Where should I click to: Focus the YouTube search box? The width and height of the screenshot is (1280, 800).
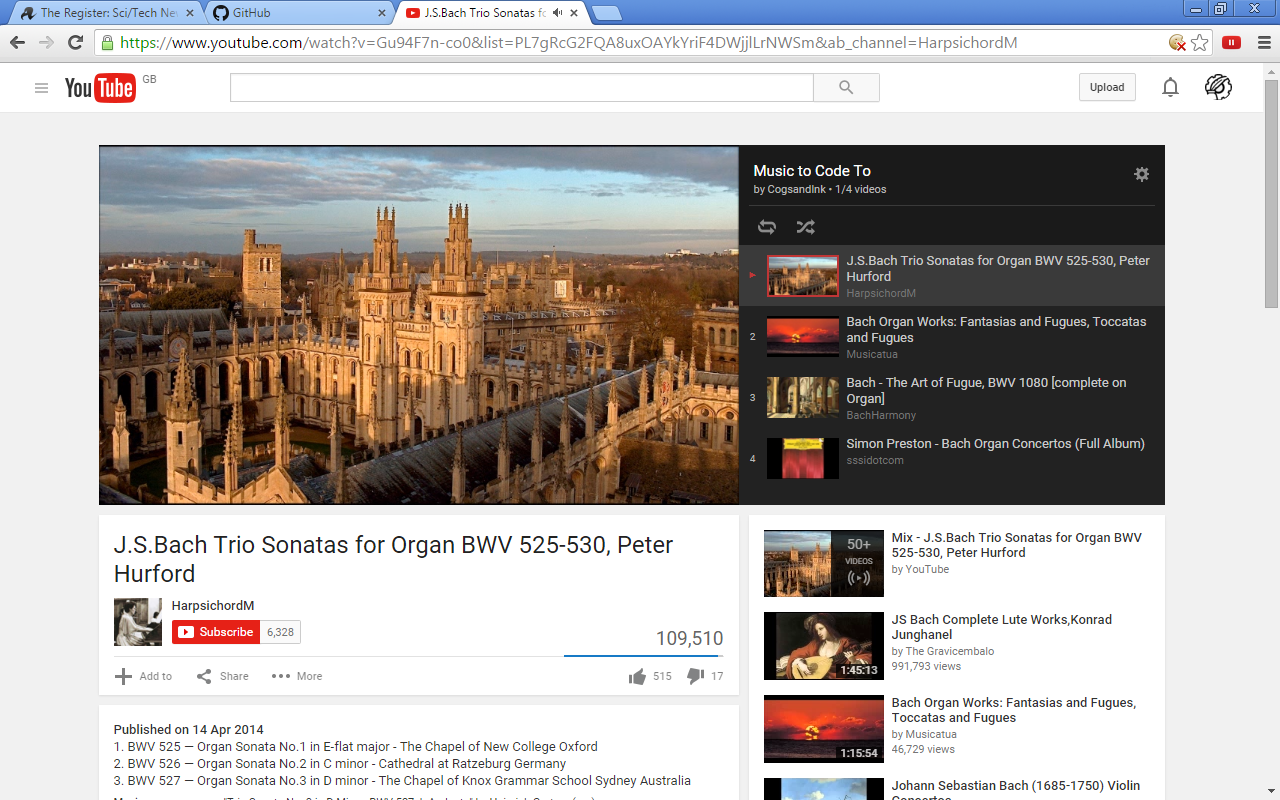click(522, 88)
